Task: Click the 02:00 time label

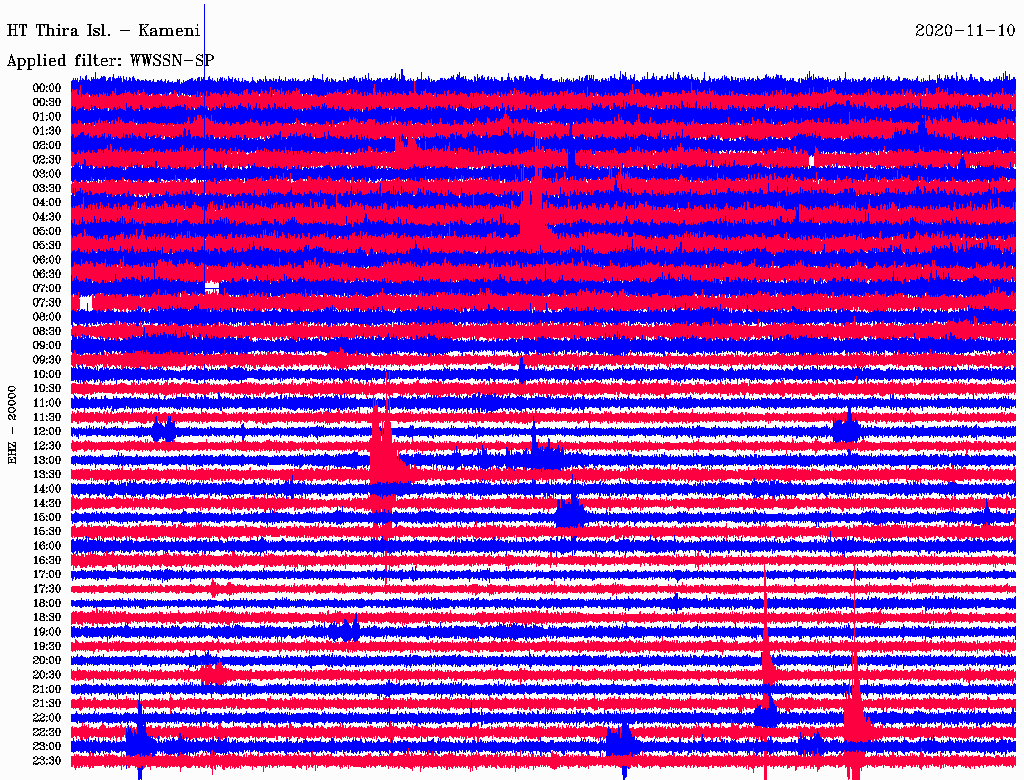Action: pos(46,145)
